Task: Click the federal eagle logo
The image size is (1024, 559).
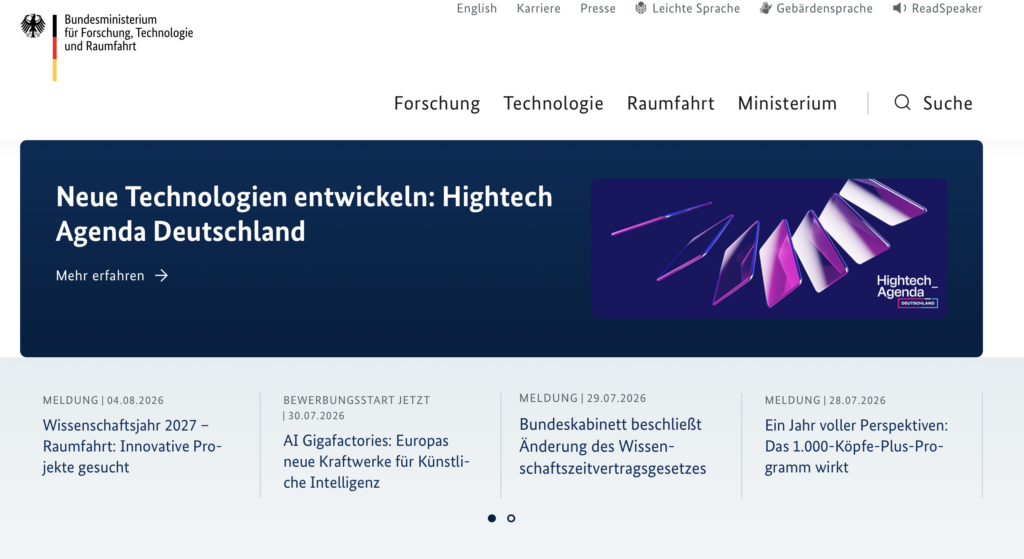Action: 33,27
